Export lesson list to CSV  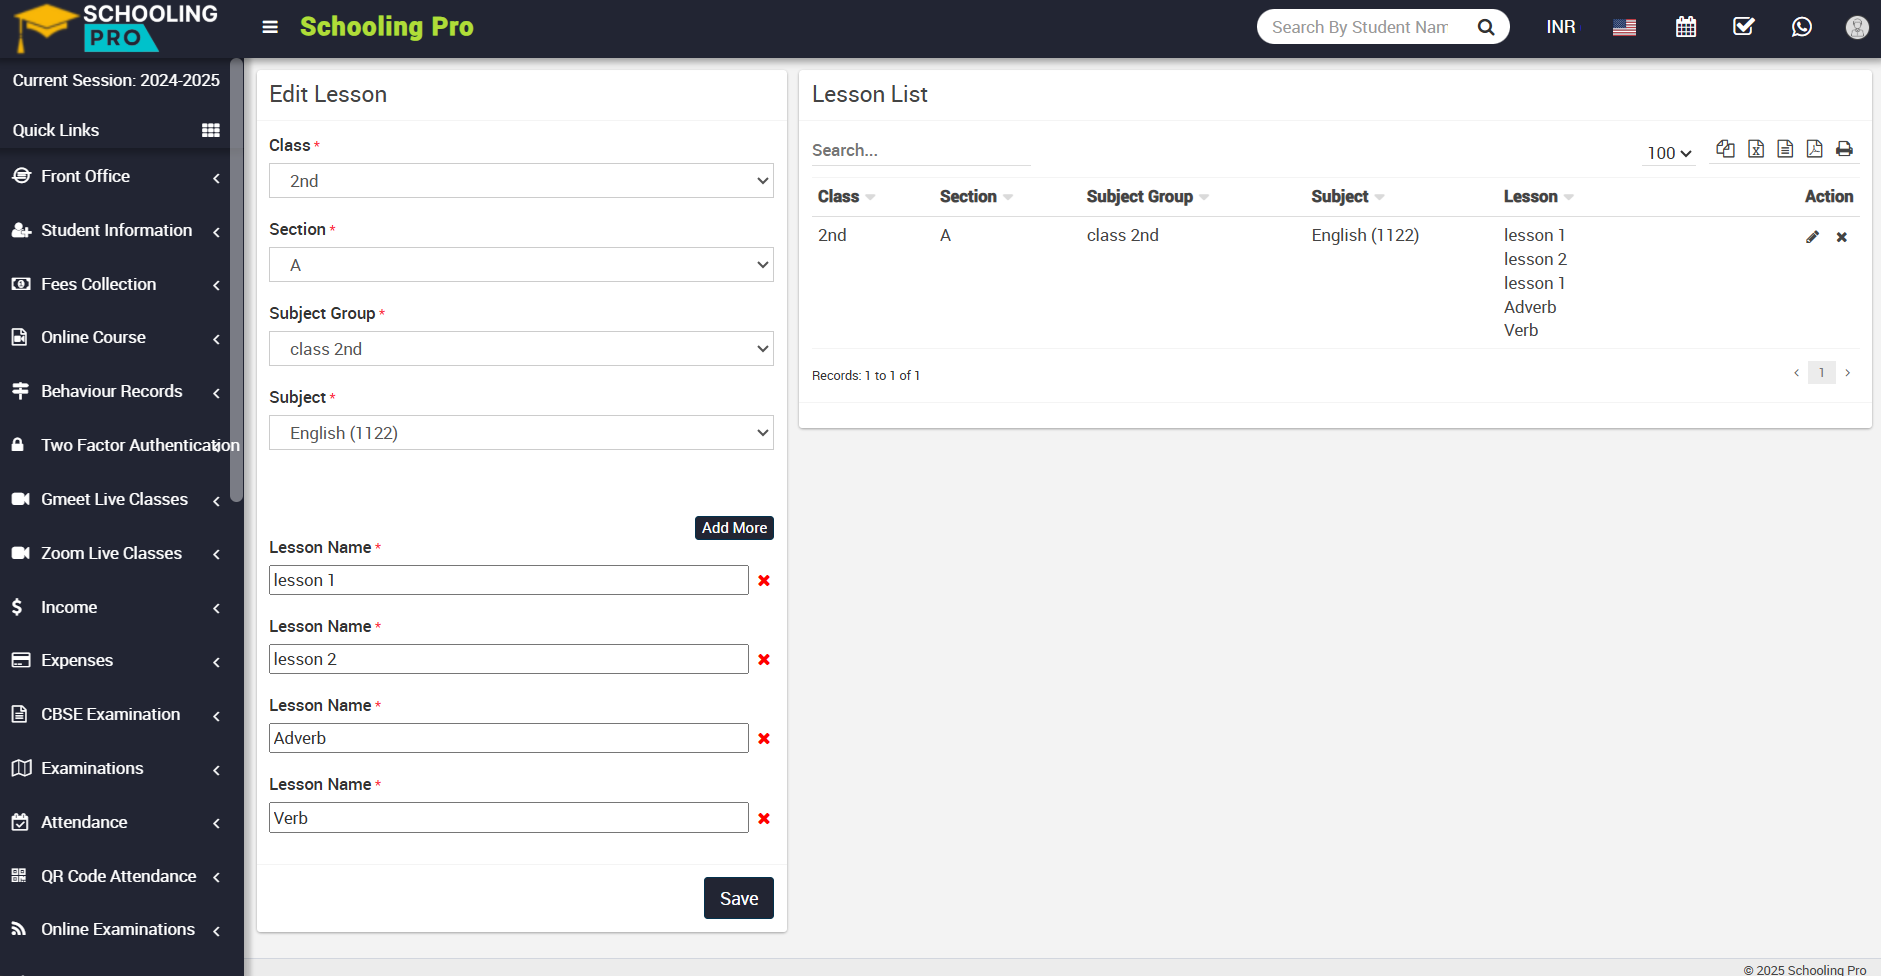pyautogui.click(x=1785, y=149)
